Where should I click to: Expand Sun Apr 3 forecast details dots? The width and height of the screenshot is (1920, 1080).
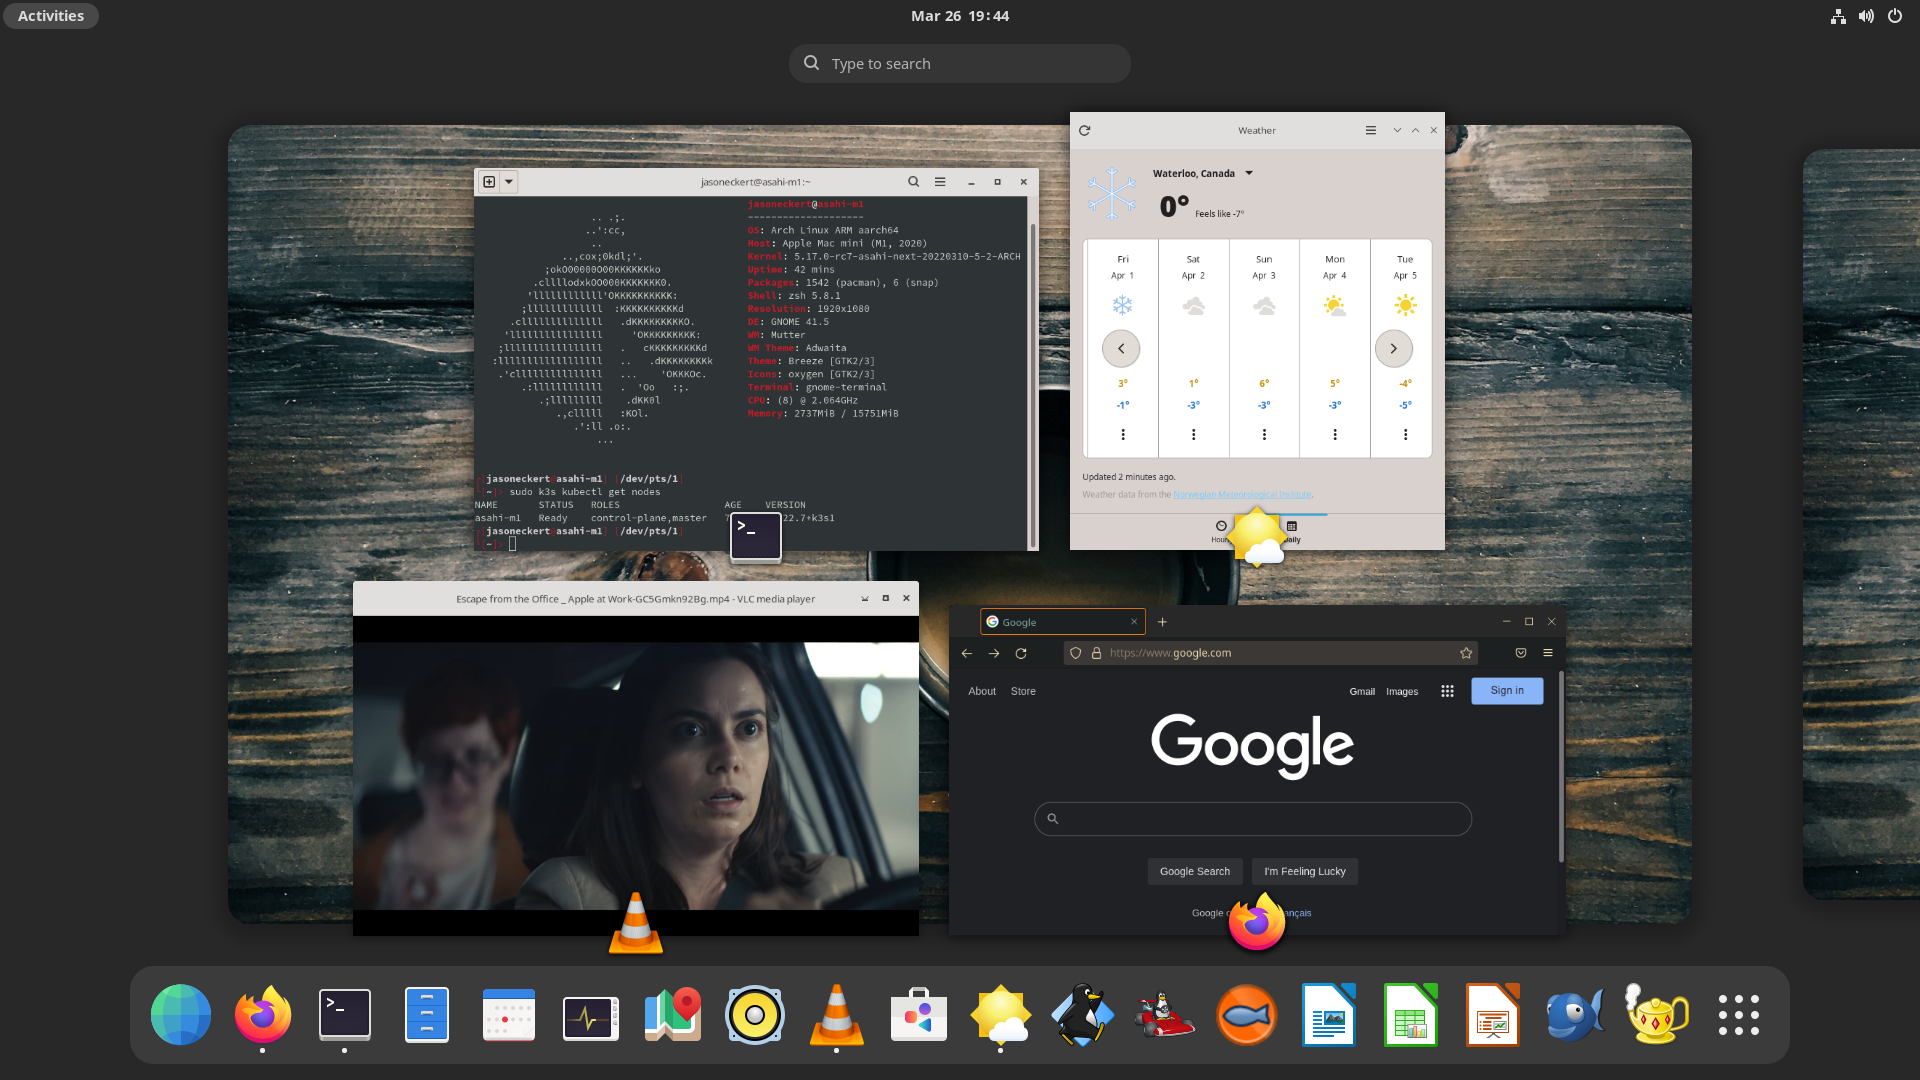point(1265,434)
